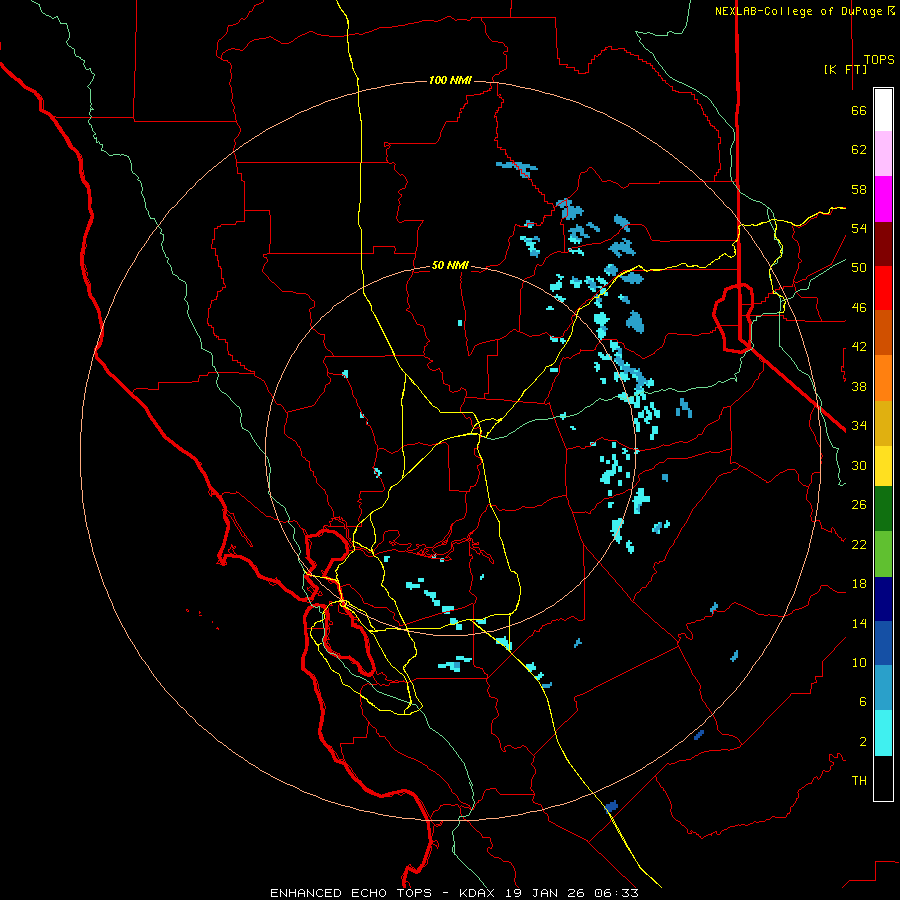This screenshot has height=900, width=900.
Task: Click the legend value 26
Action: (x=859, y=505)
